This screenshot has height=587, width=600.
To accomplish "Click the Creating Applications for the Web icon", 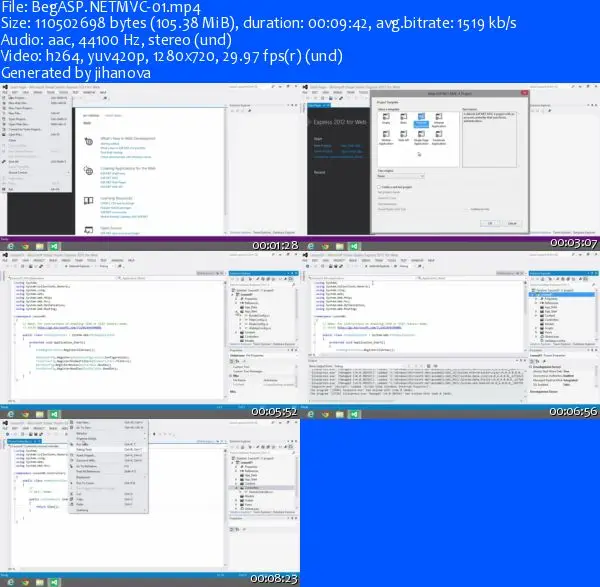I will click(89, 171).
